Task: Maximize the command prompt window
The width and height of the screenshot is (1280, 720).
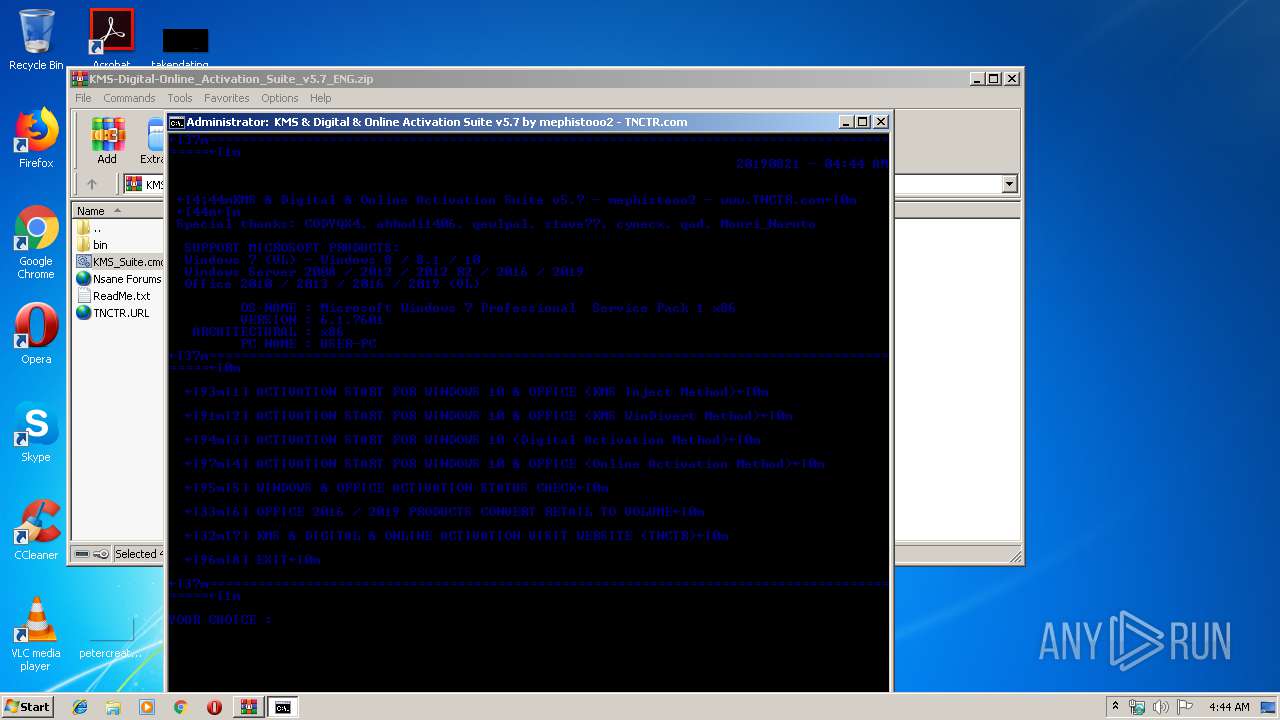Action: pos(863,122)
